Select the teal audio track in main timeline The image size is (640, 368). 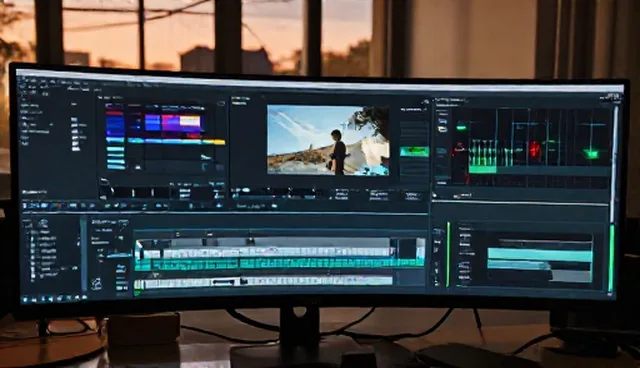coord(279,264)
